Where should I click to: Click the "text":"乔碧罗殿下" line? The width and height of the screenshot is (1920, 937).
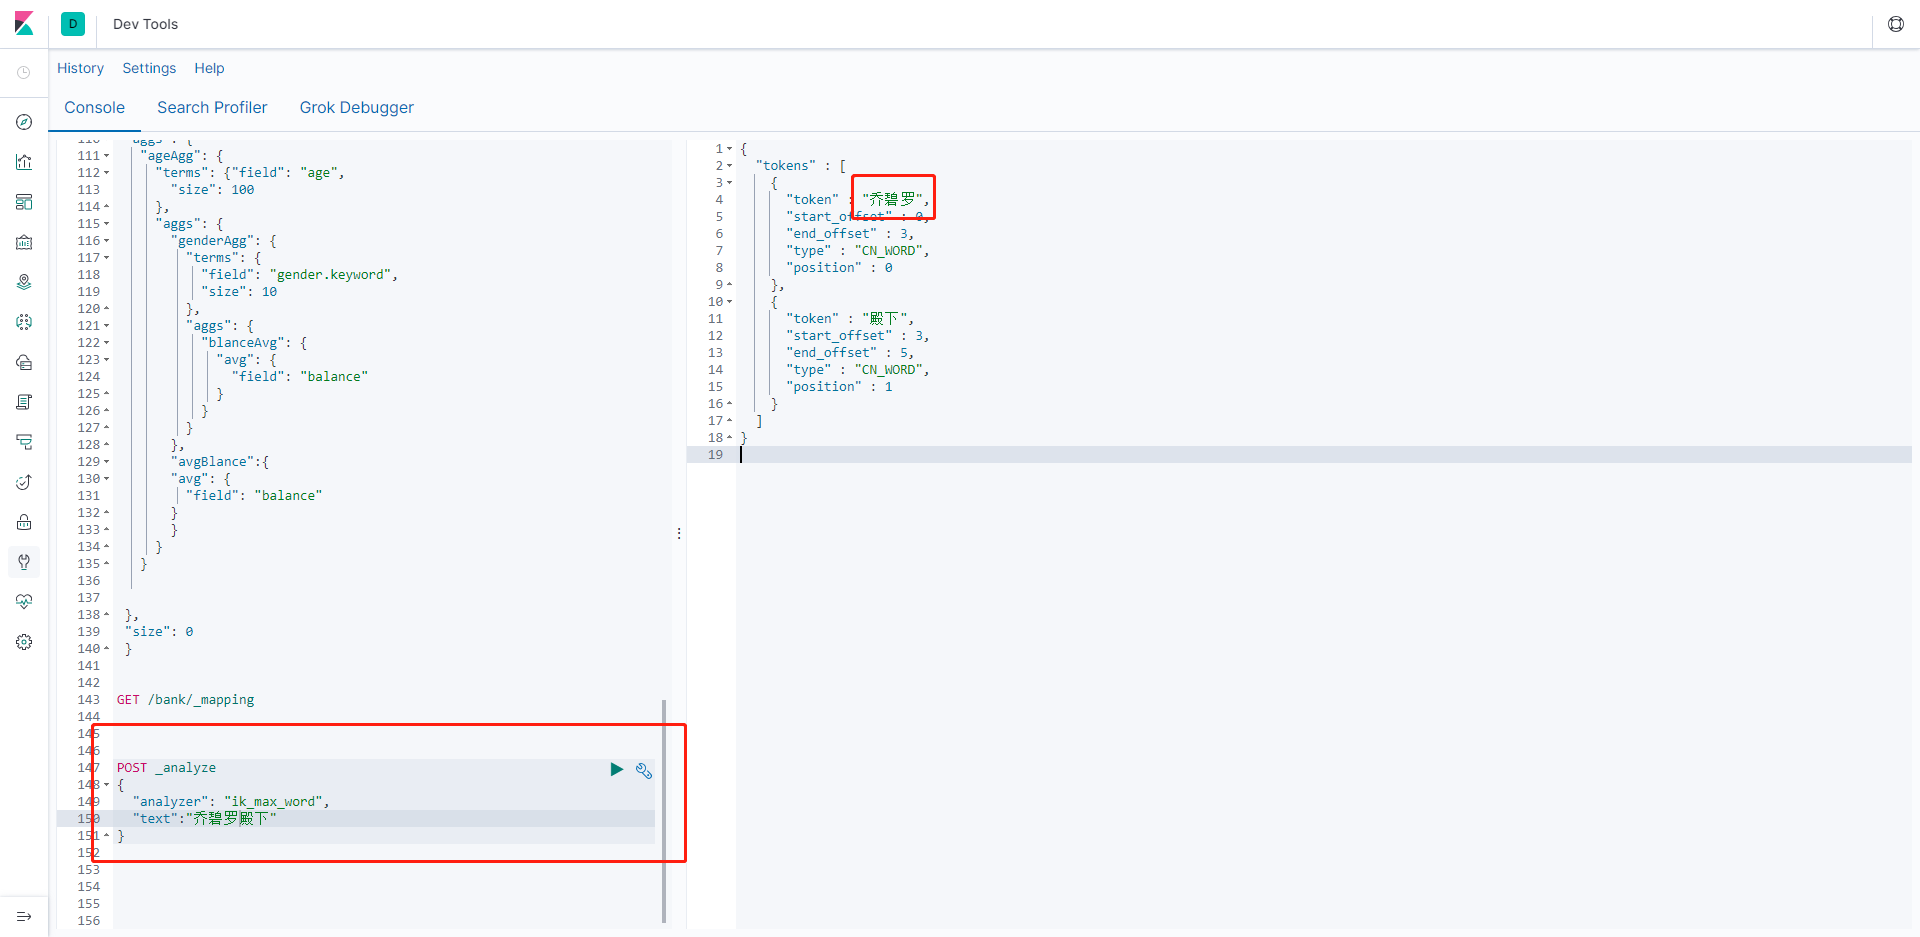204,819
